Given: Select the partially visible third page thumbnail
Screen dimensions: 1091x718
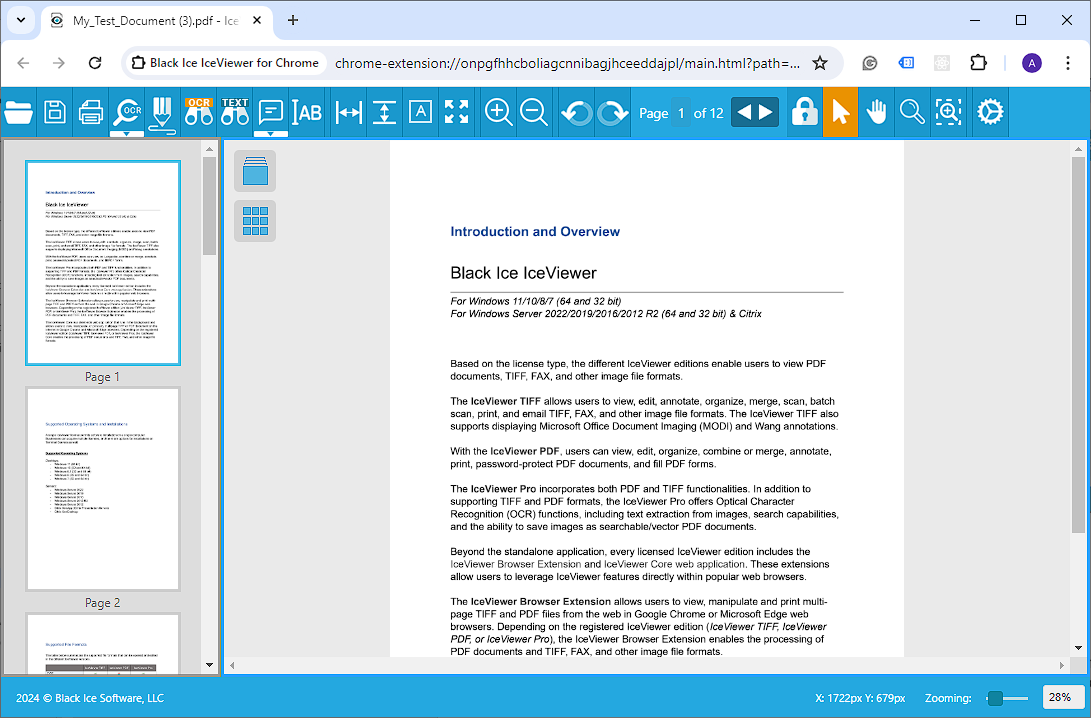Looking at the screenshot, I should tap(103, 643).
